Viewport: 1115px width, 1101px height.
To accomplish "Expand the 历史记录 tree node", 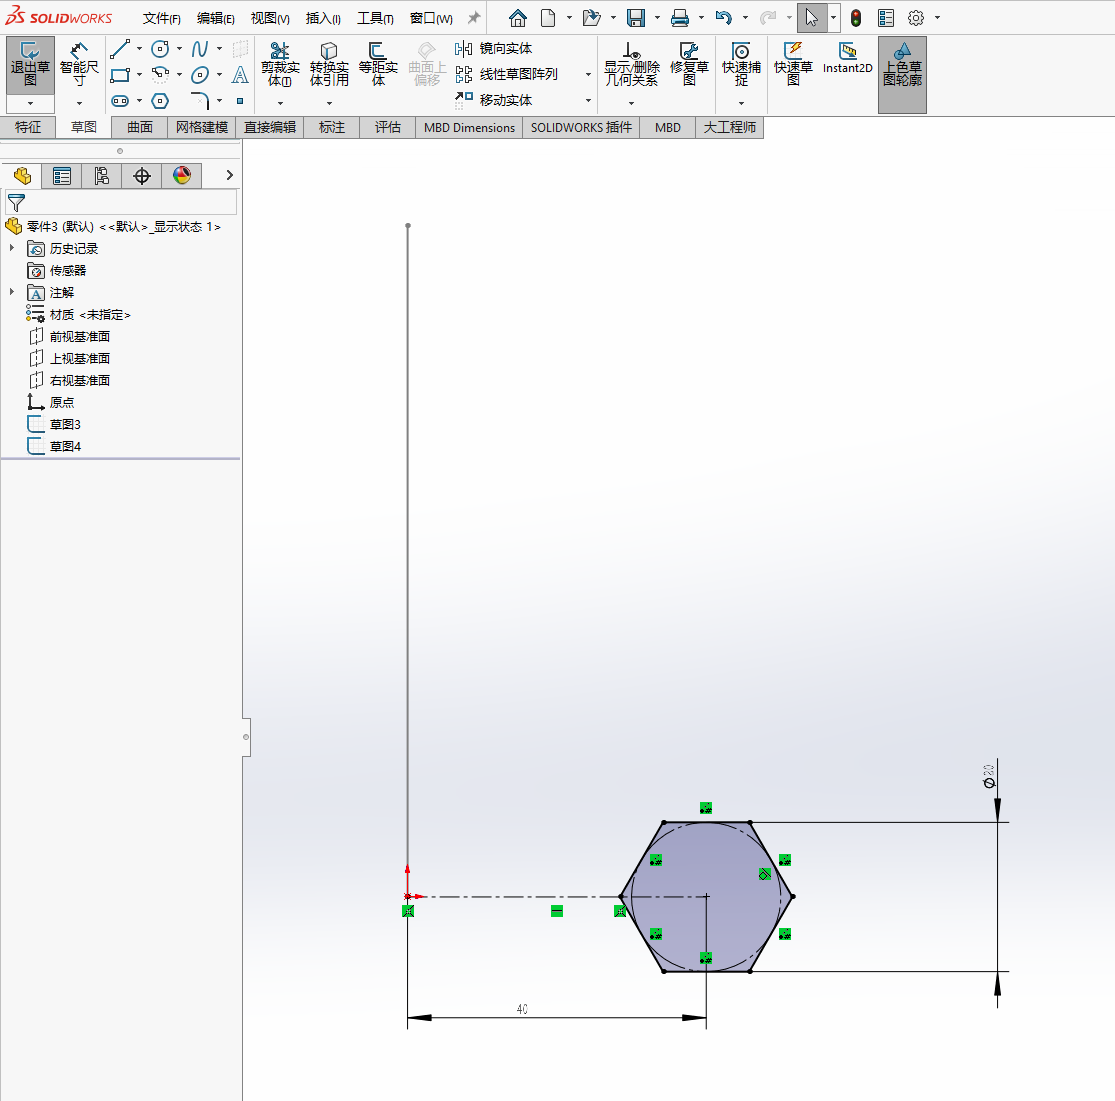I will (x=12, y=248).
